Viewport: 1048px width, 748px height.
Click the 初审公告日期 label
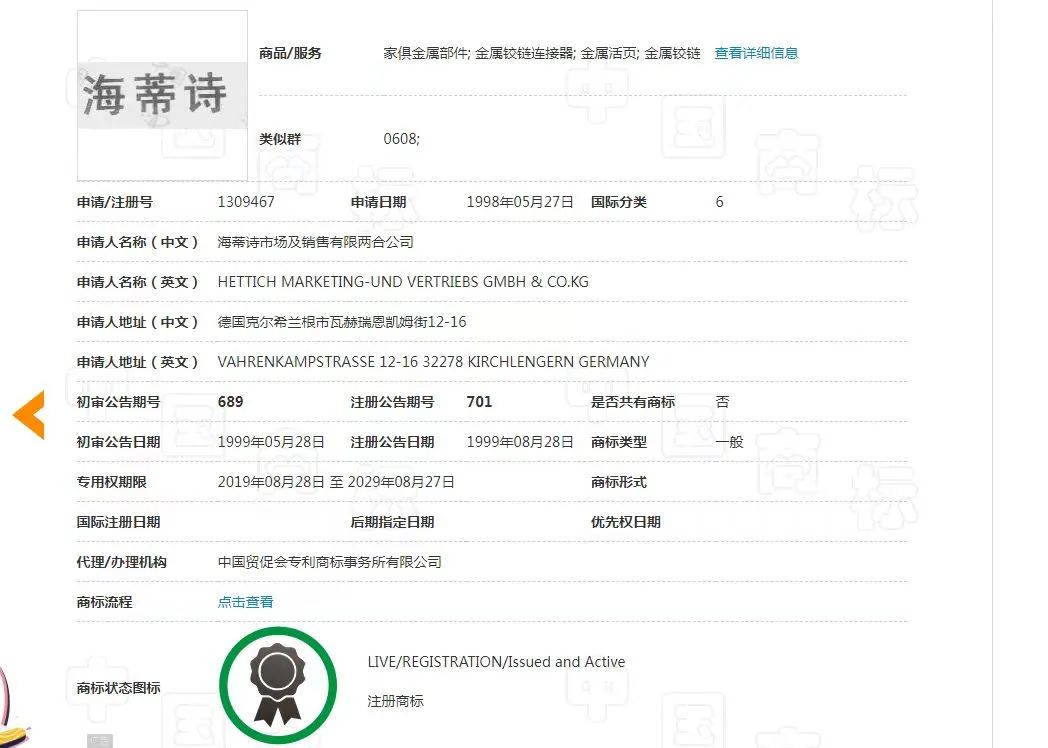pyautogui.click(x=118, y=442)
